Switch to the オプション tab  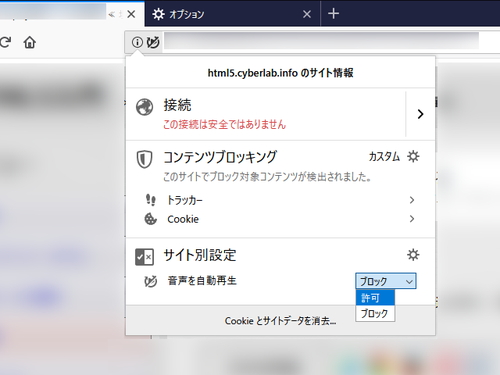(232, 14)
